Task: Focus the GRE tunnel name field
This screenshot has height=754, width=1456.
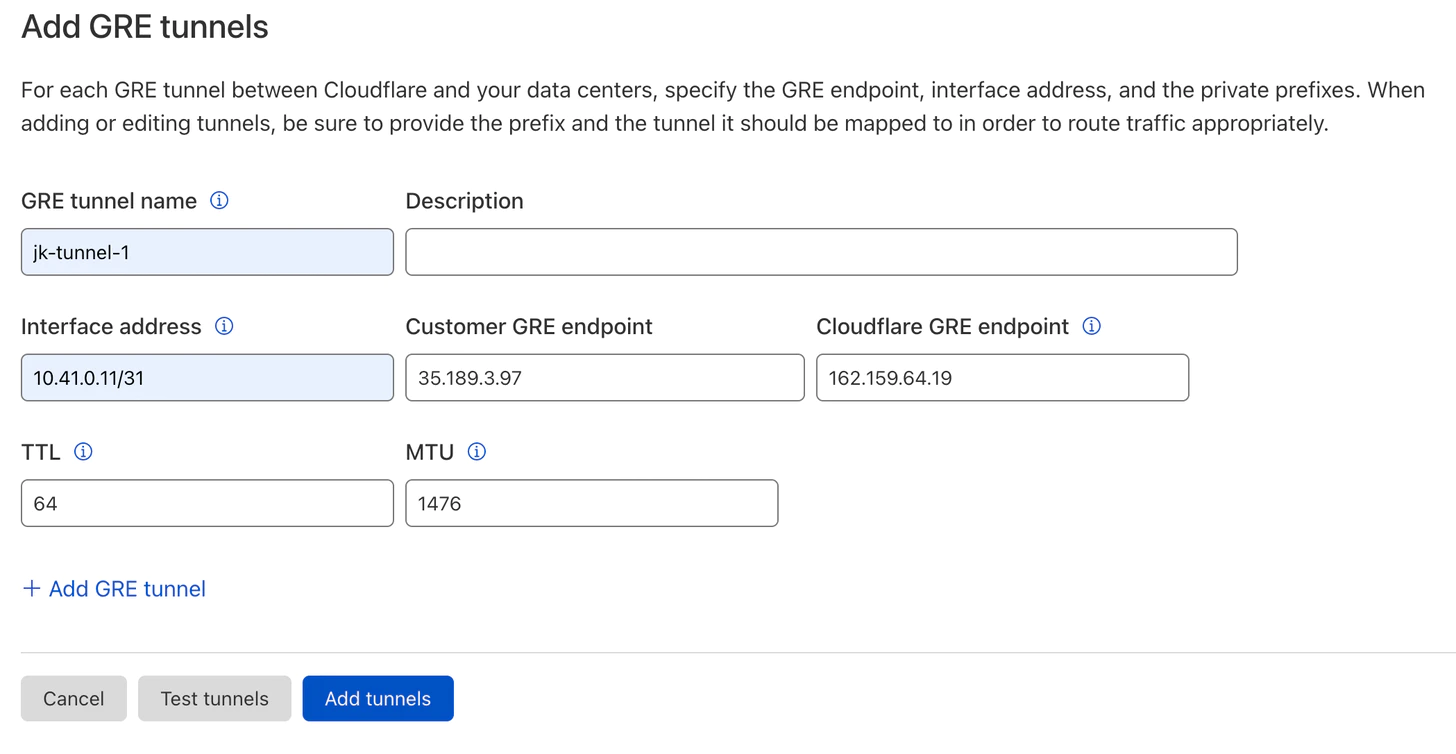Action: pos(207,252)
